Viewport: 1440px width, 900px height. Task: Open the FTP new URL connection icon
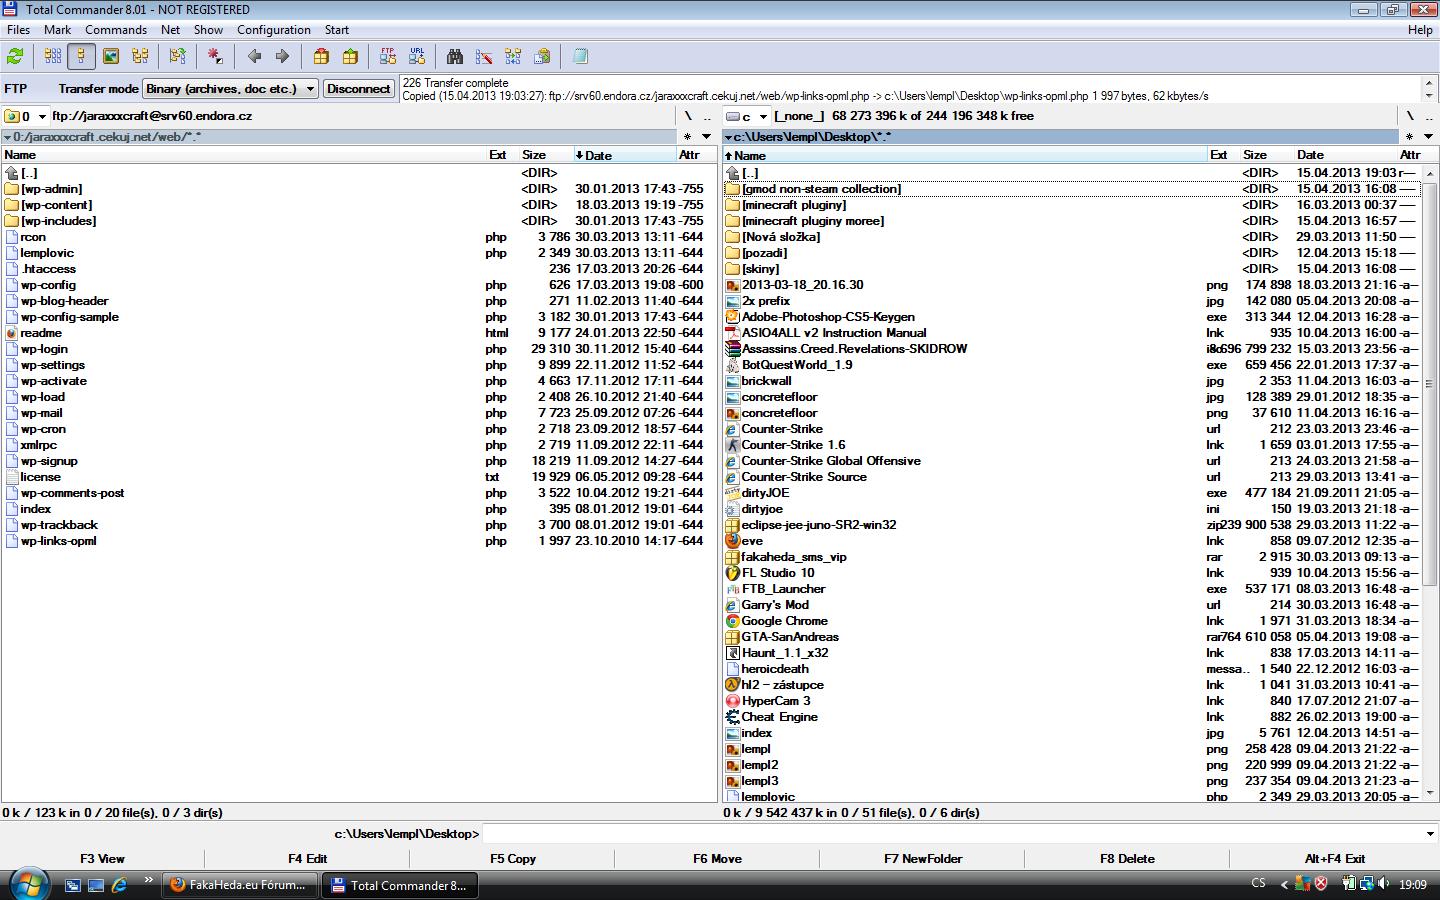point(417,57)
